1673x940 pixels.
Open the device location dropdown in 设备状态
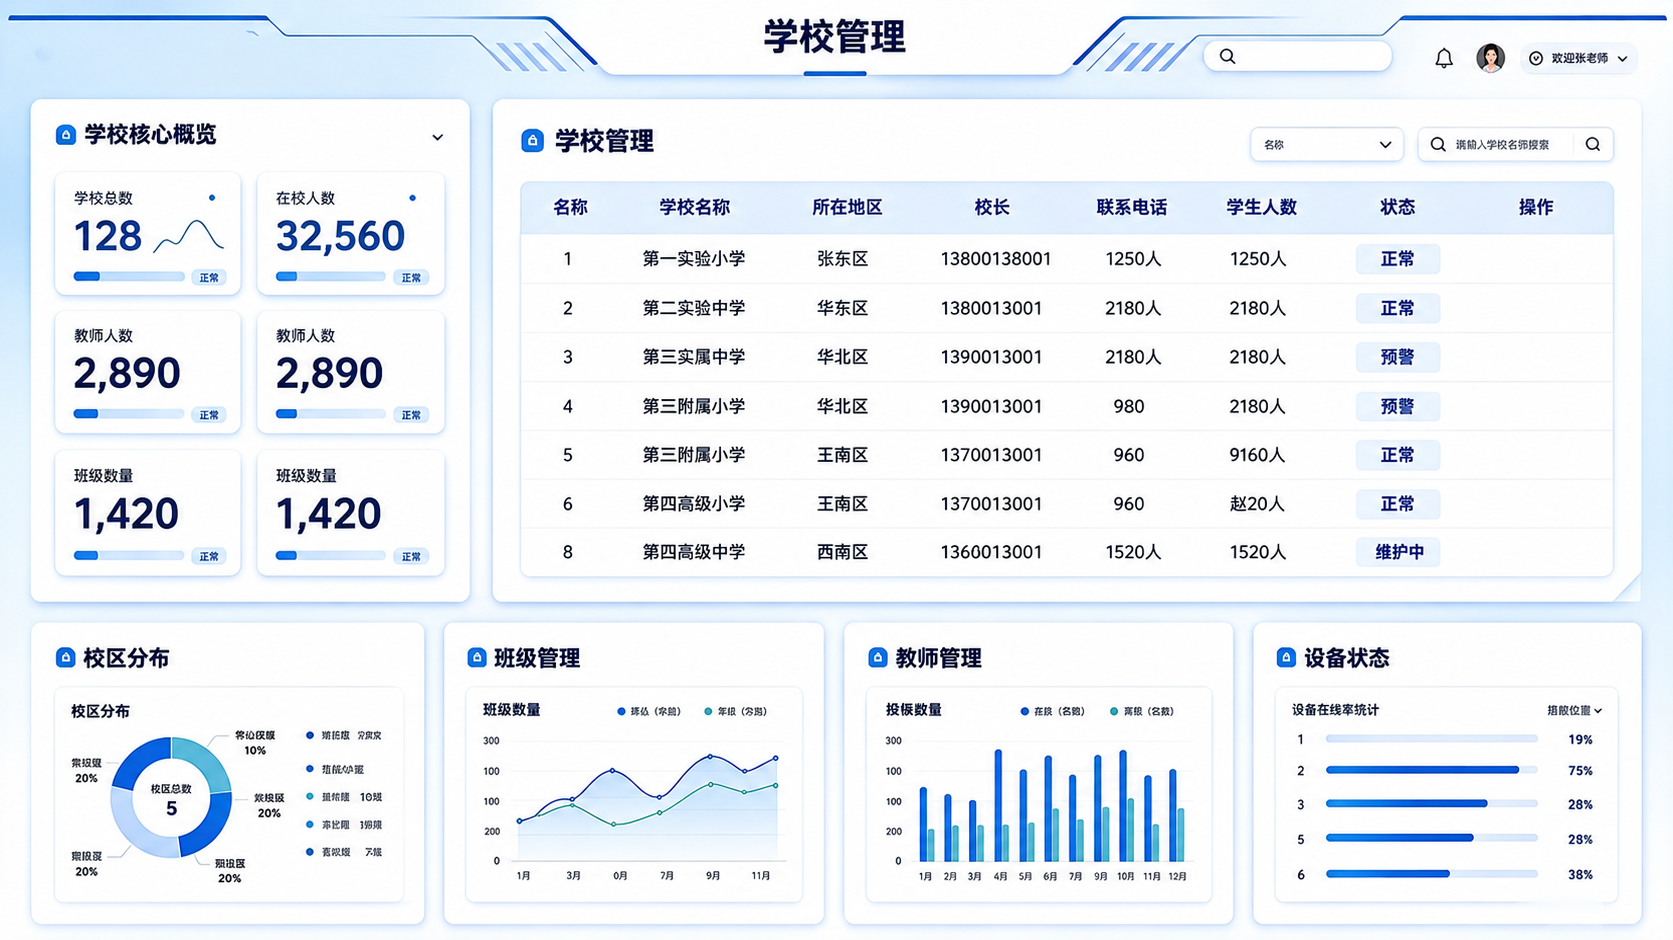pyautogui.click(x=1575, y=711)
